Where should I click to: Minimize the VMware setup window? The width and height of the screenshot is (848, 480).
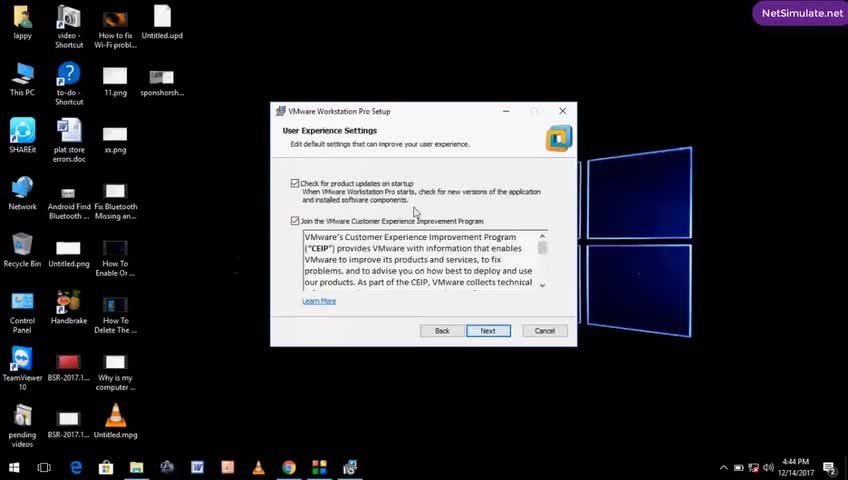click(506, 111)
